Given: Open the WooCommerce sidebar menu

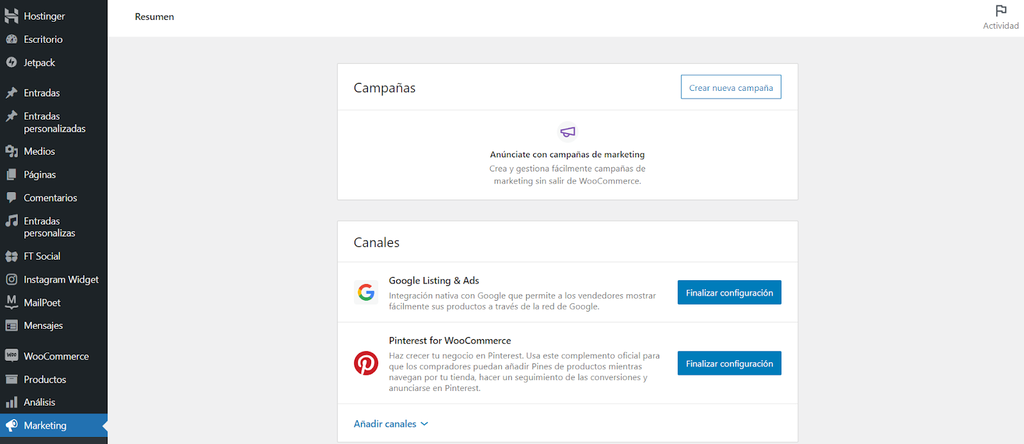Looking at the screenshot, I should tap(56, 356).
